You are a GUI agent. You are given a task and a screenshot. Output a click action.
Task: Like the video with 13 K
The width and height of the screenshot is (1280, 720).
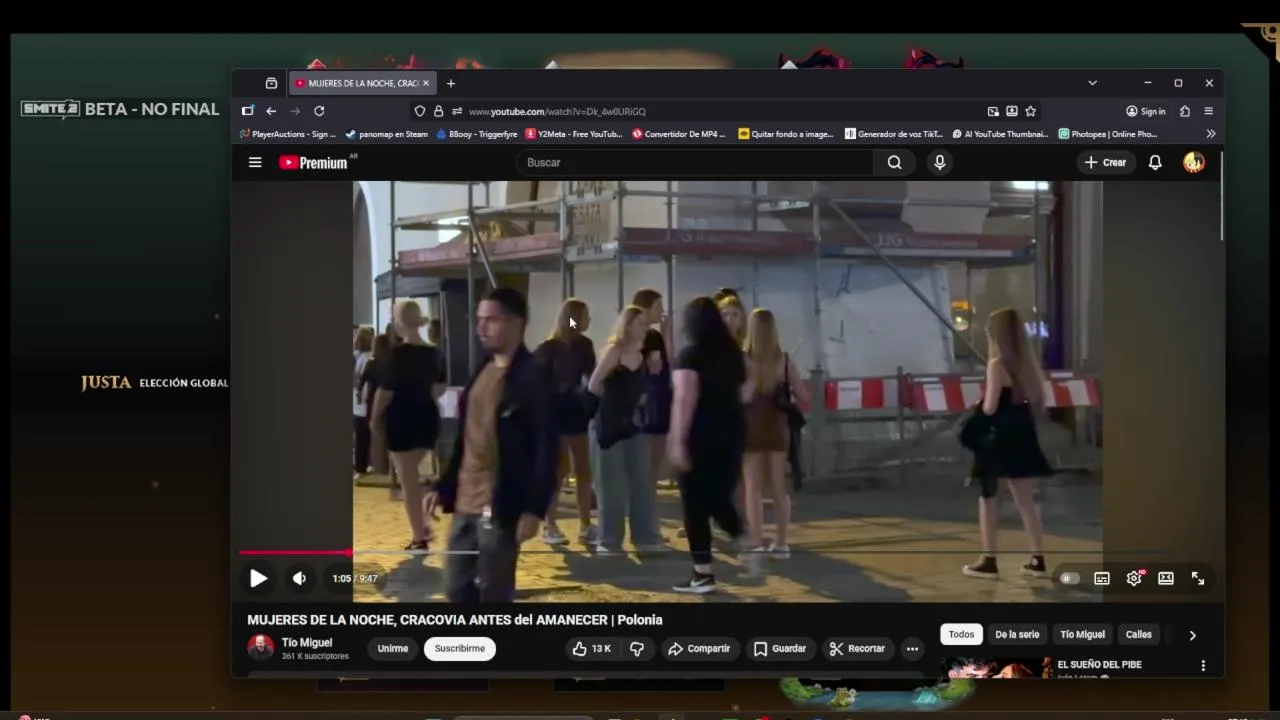(x=591, y=649)
